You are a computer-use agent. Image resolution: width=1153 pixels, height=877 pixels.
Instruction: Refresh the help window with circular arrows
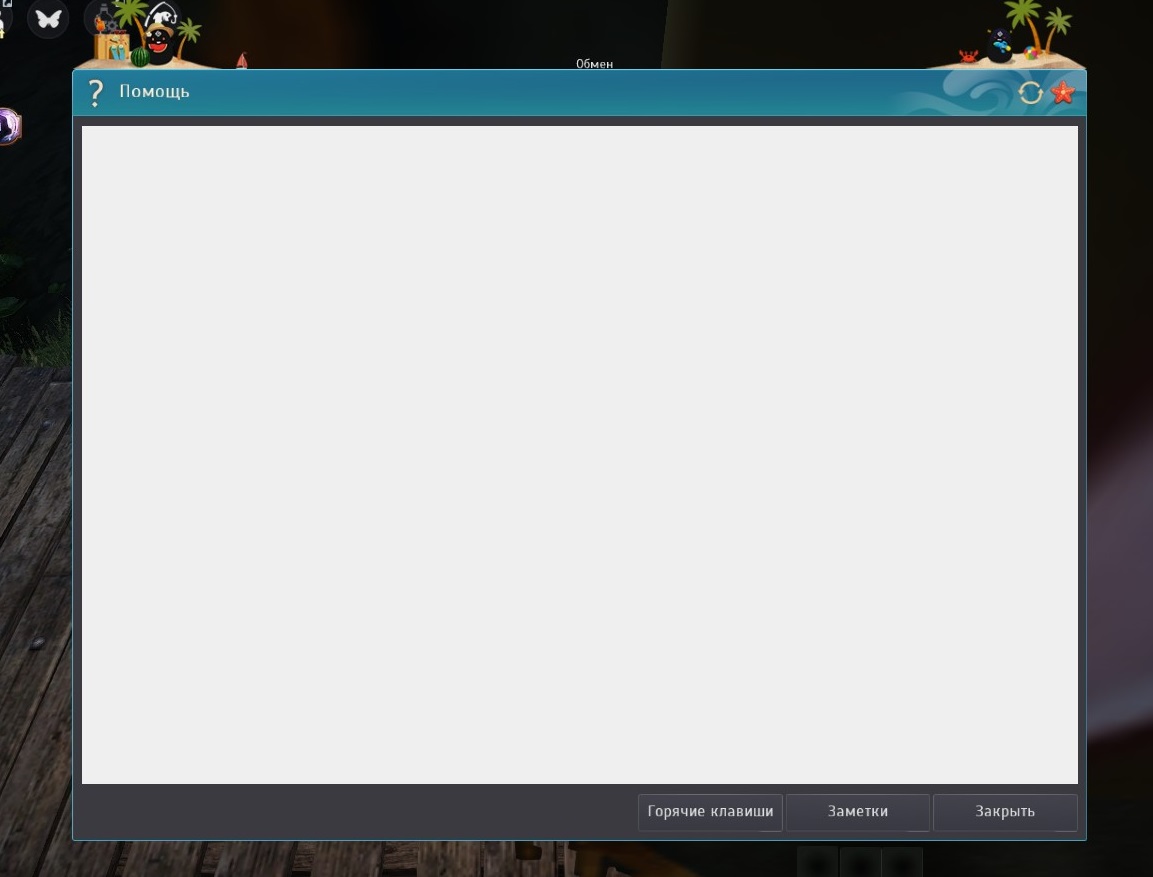click(x=1030, y=93)
